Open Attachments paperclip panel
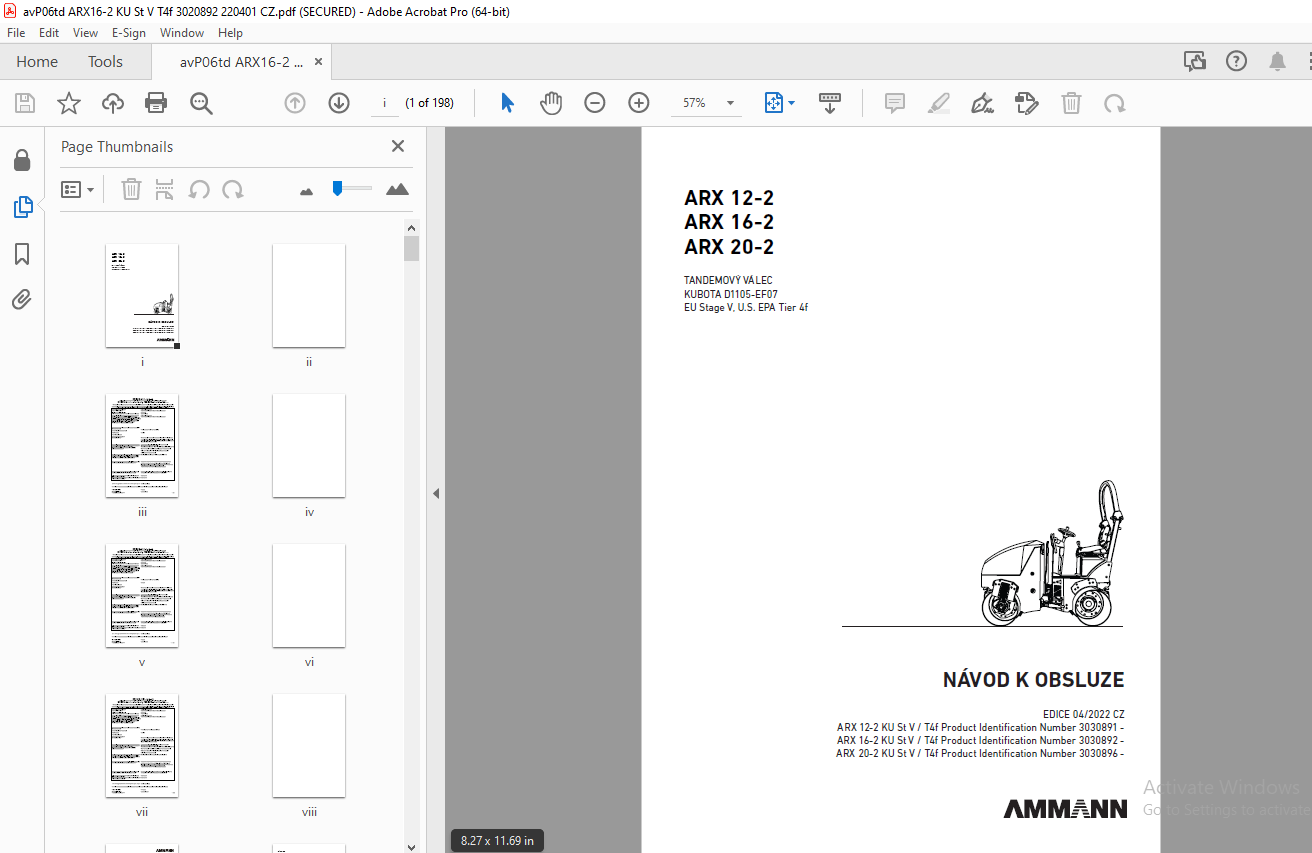This screenshot has width=1312, height=853. [22, 299]
